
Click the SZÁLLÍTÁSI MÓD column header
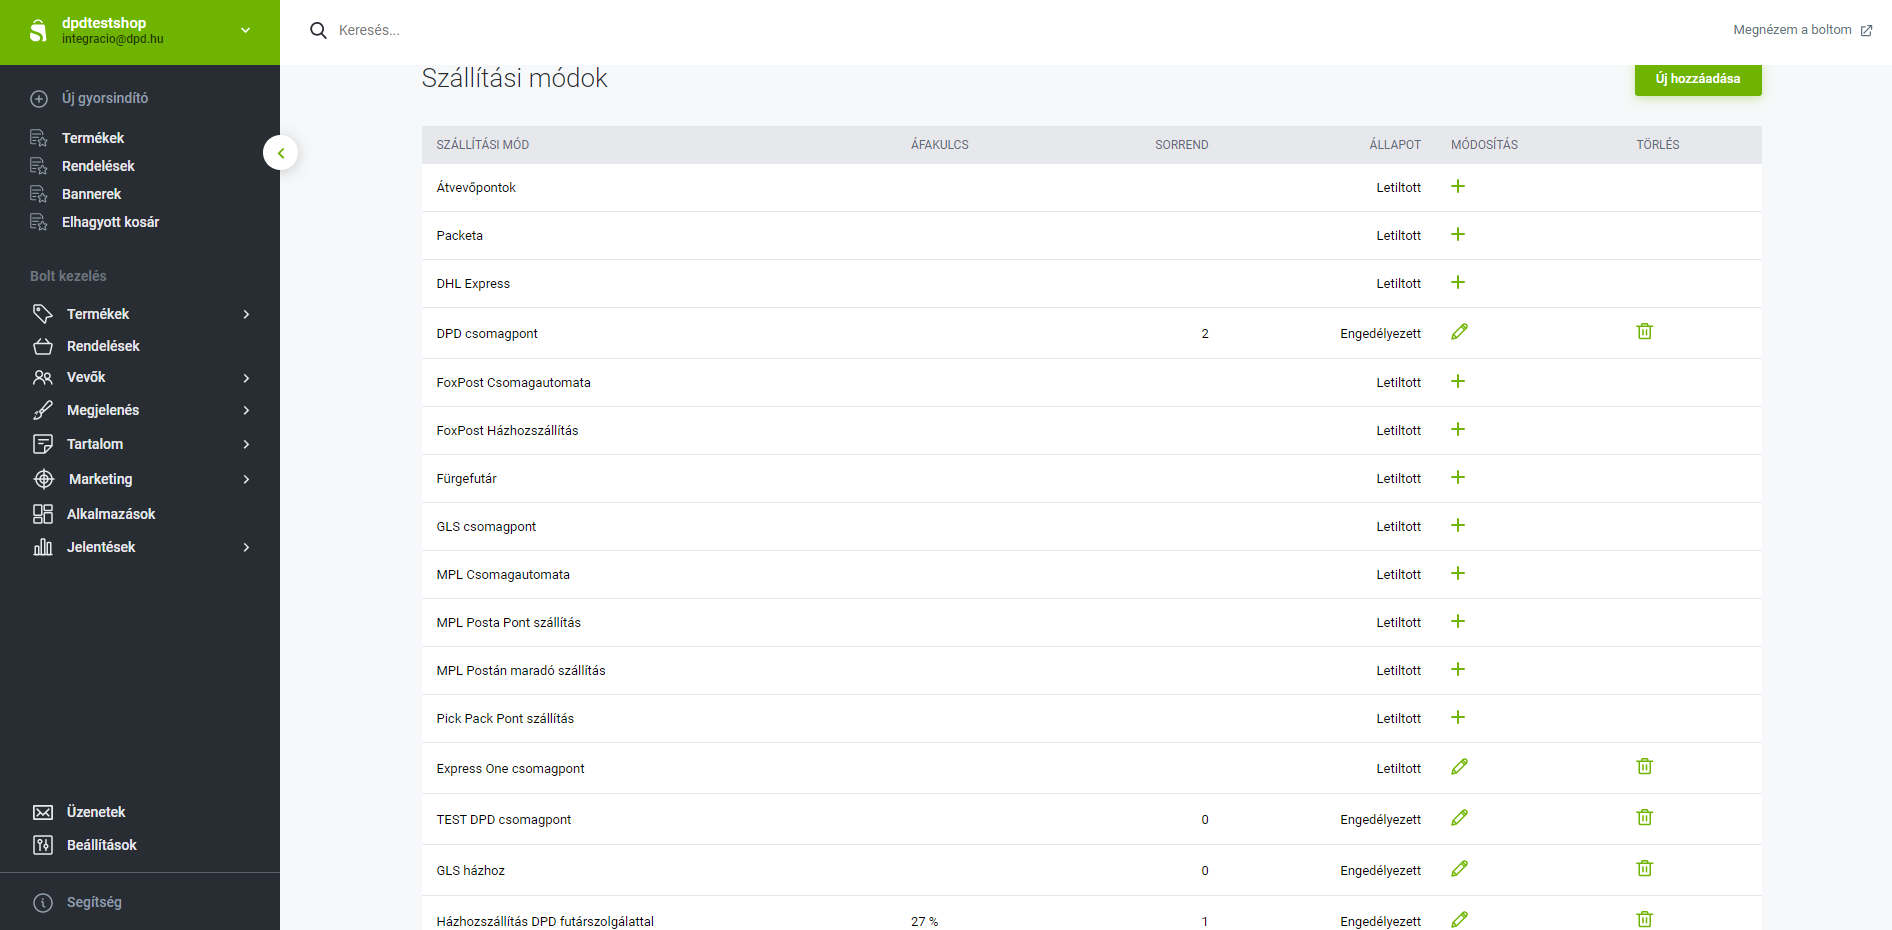point(483,145)
